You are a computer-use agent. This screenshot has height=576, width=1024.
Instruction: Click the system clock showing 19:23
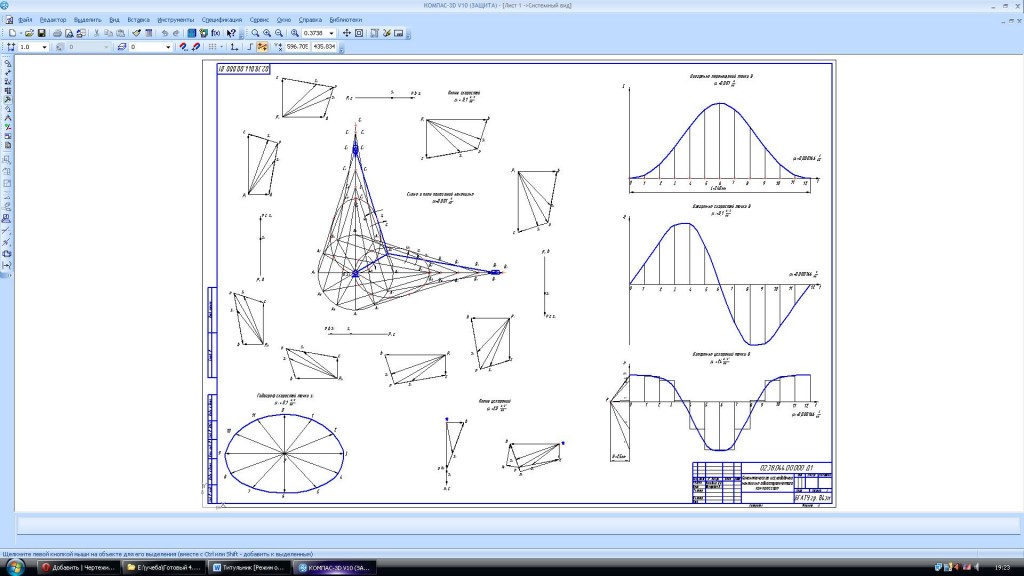[x=1002, y=568]
